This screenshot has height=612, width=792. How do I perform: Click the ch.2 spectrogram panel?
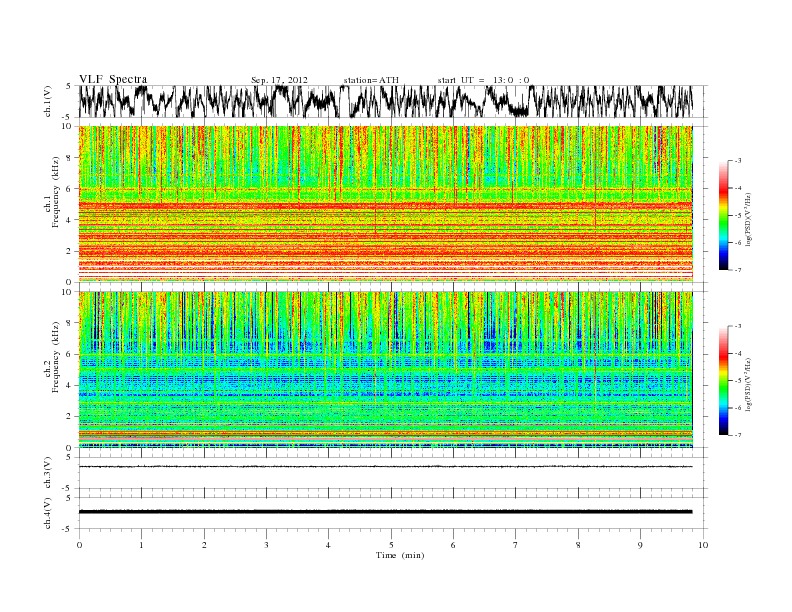point(385,370)
